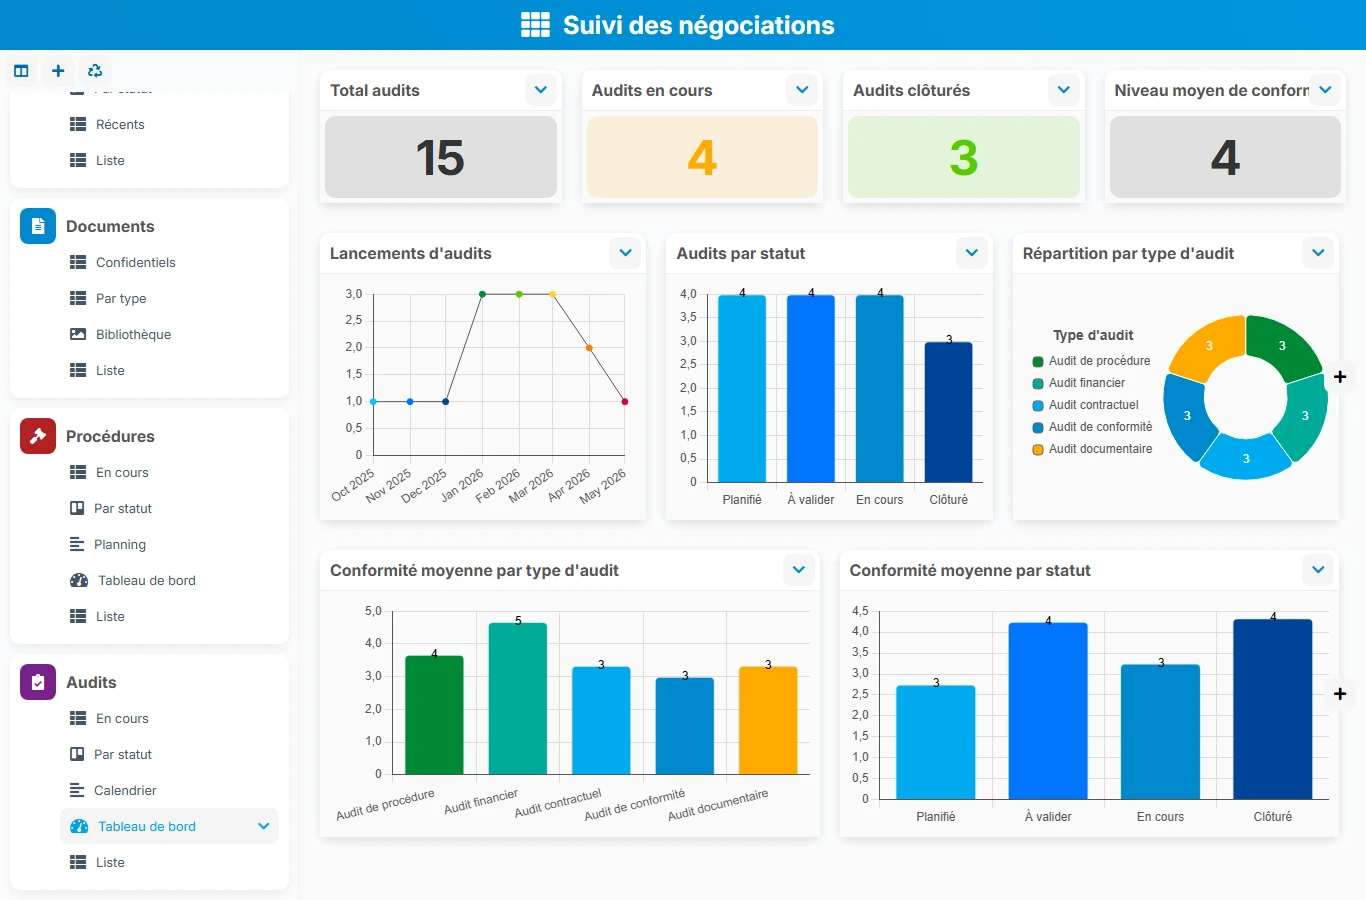Open Récents view in sidebar
The image size is (1366, 900).
(120, 124)
